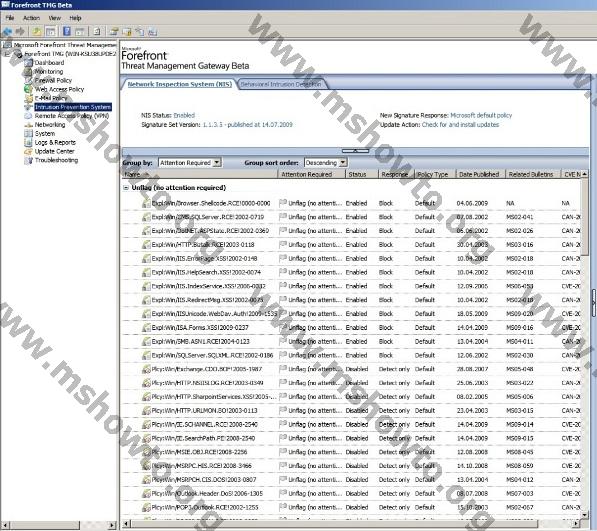Image resolution: width=597 pixels, height=531 pixels.
Task: Select the System node in the tree
Action: tap(45, 134)
